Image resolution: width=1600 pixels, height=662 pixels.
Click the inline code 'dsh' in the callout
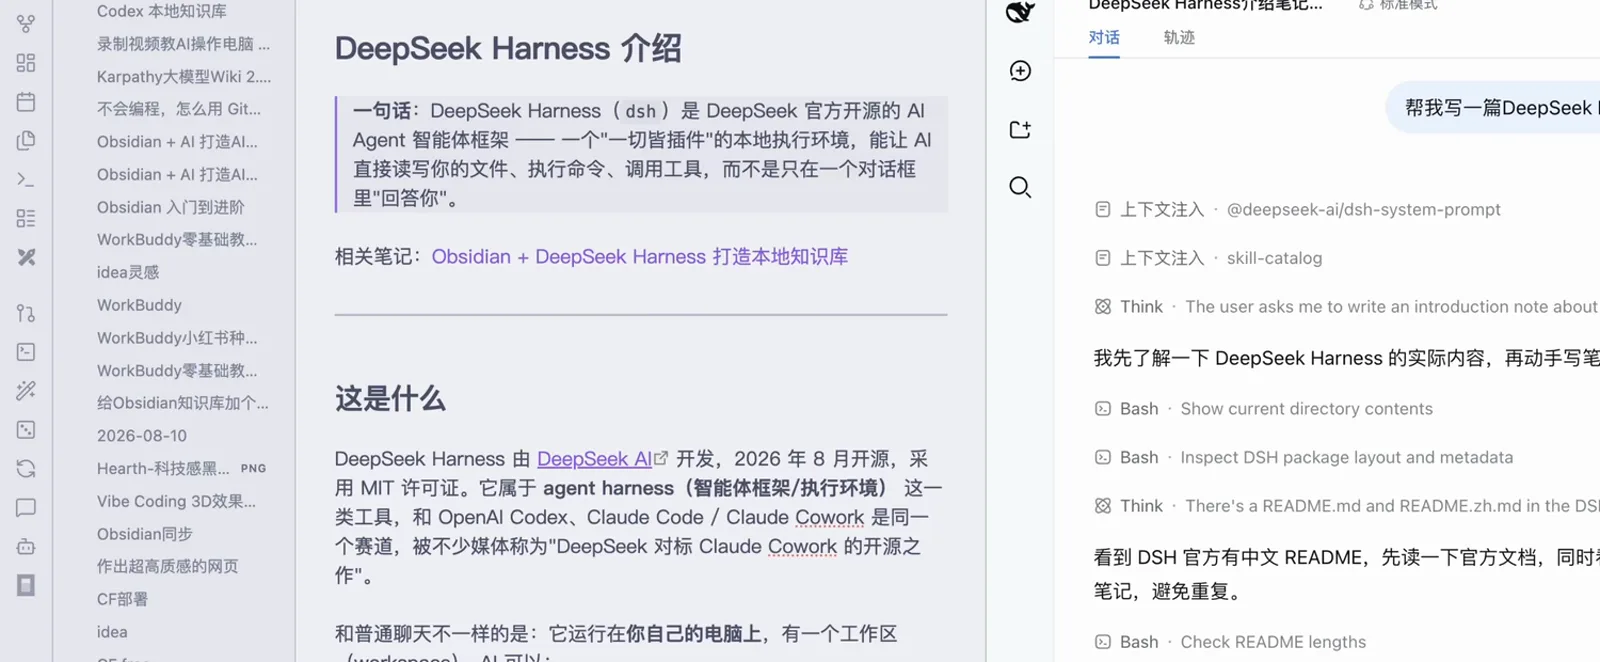tap(641, 111)
